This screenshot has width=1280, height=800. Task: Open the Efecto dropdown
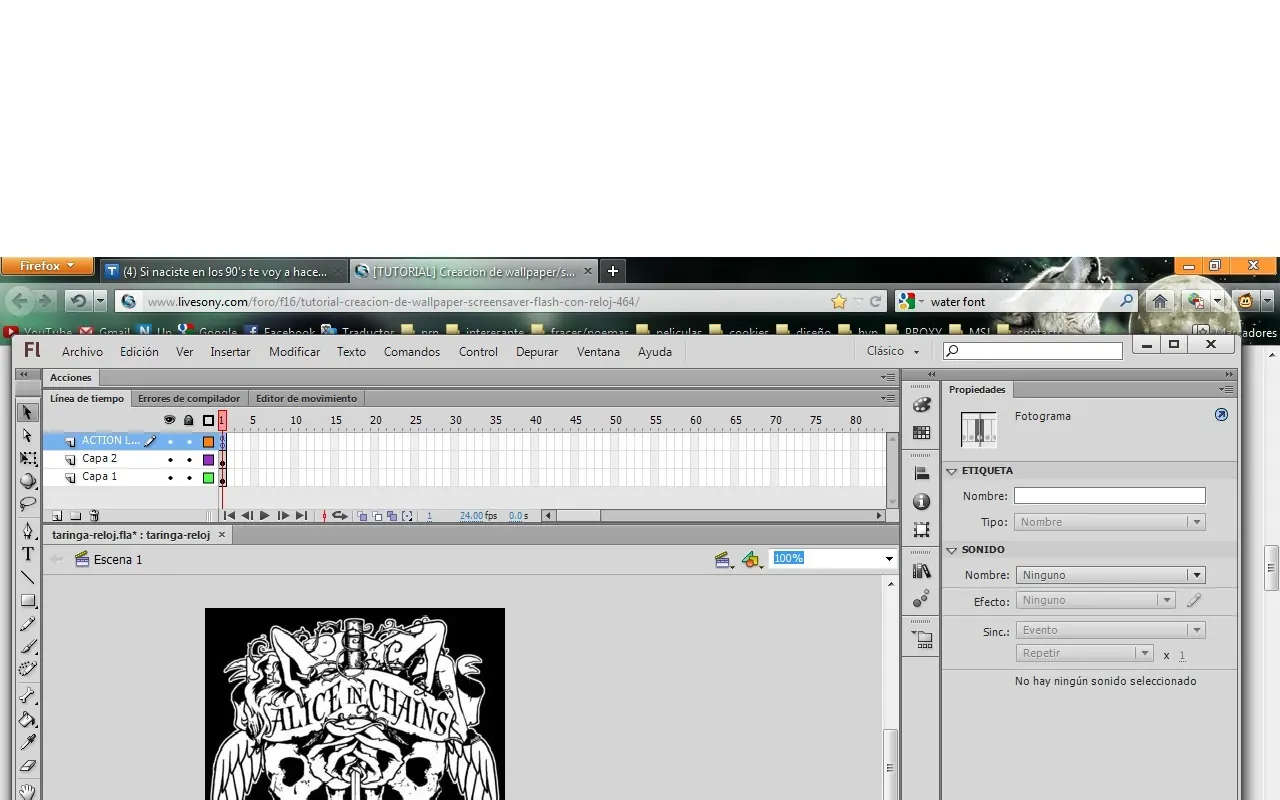point(1095,601)
